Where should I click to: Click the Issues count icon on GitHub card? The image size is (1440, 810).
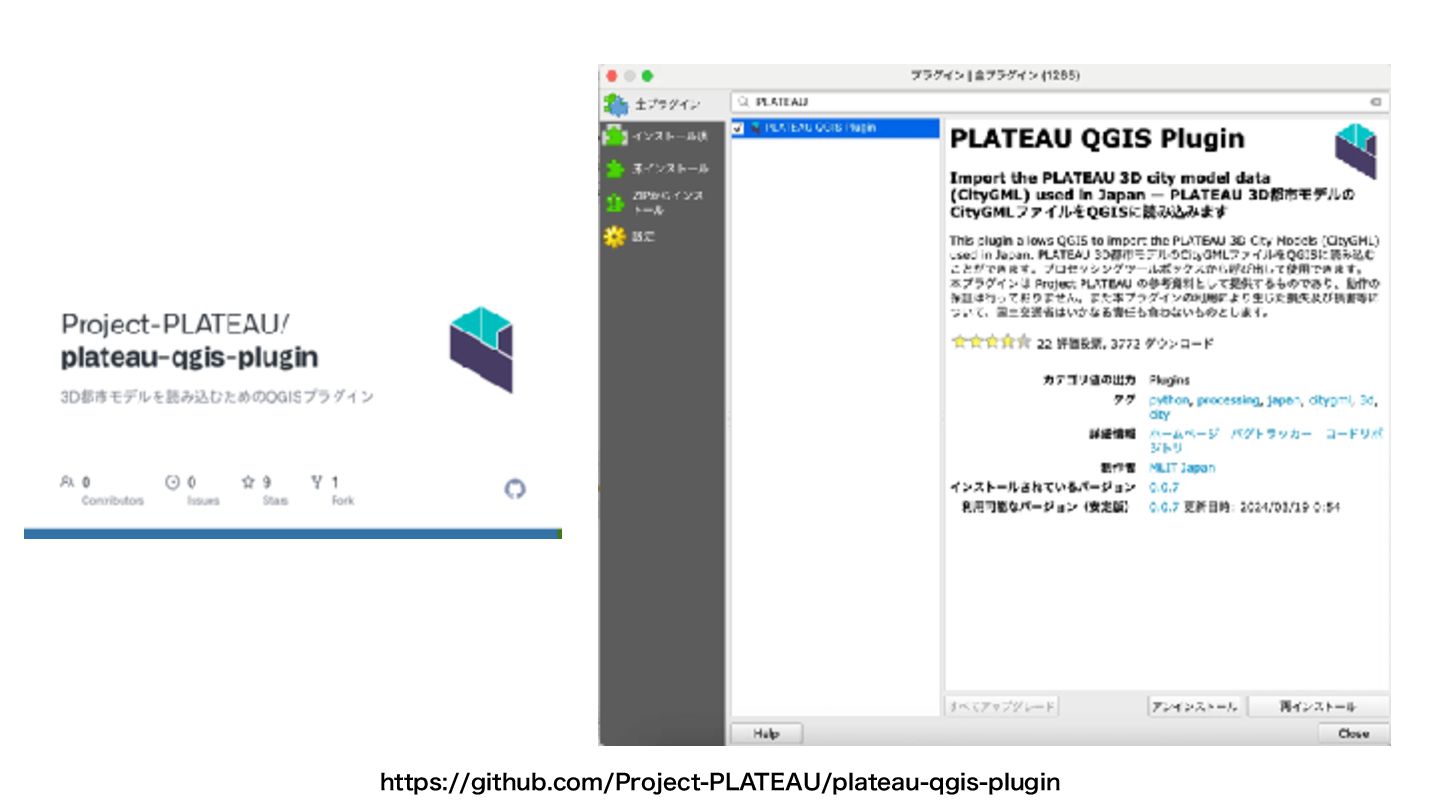[x=172, y=482]
